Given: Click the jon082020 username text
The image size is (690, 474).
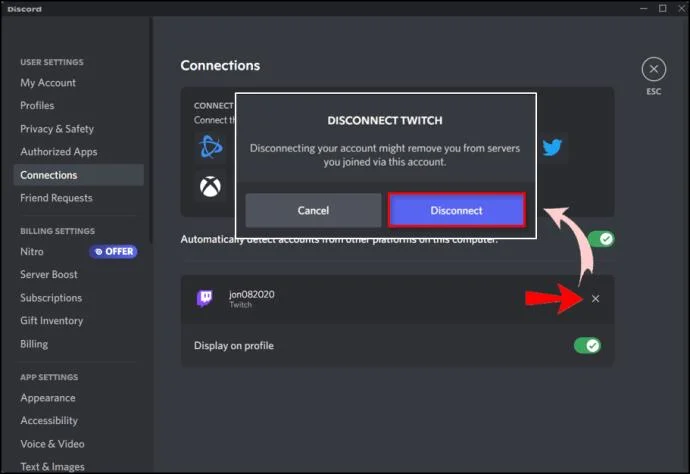Looking at the screenshot, I should [252, 294].
